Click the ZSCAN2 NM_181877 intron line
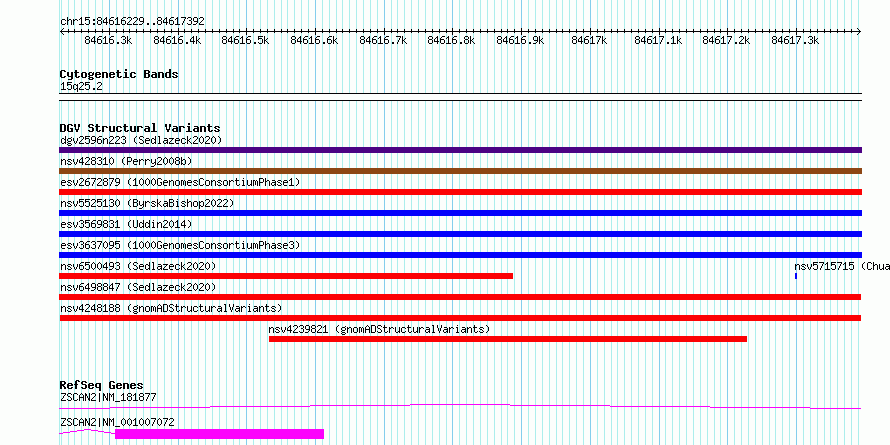Viewport: 890px width, 445px height. tap(460, 406)
